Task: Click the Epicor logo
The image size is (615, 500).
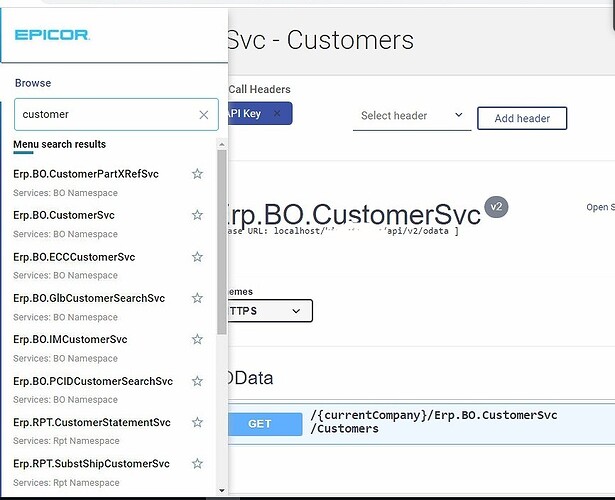Action: click(x=52, y=35)
